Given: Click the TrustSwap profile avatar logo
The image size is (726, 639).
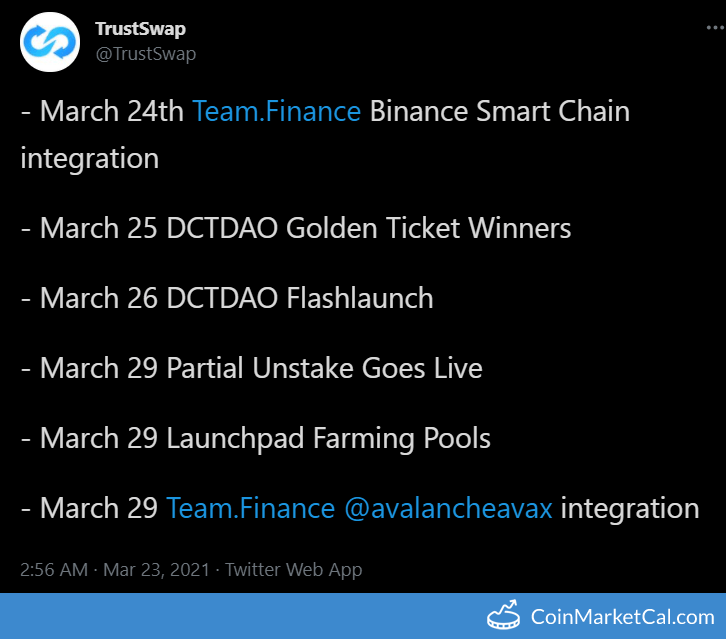Looking at the screenshot, I should click(x=50, y=42).
